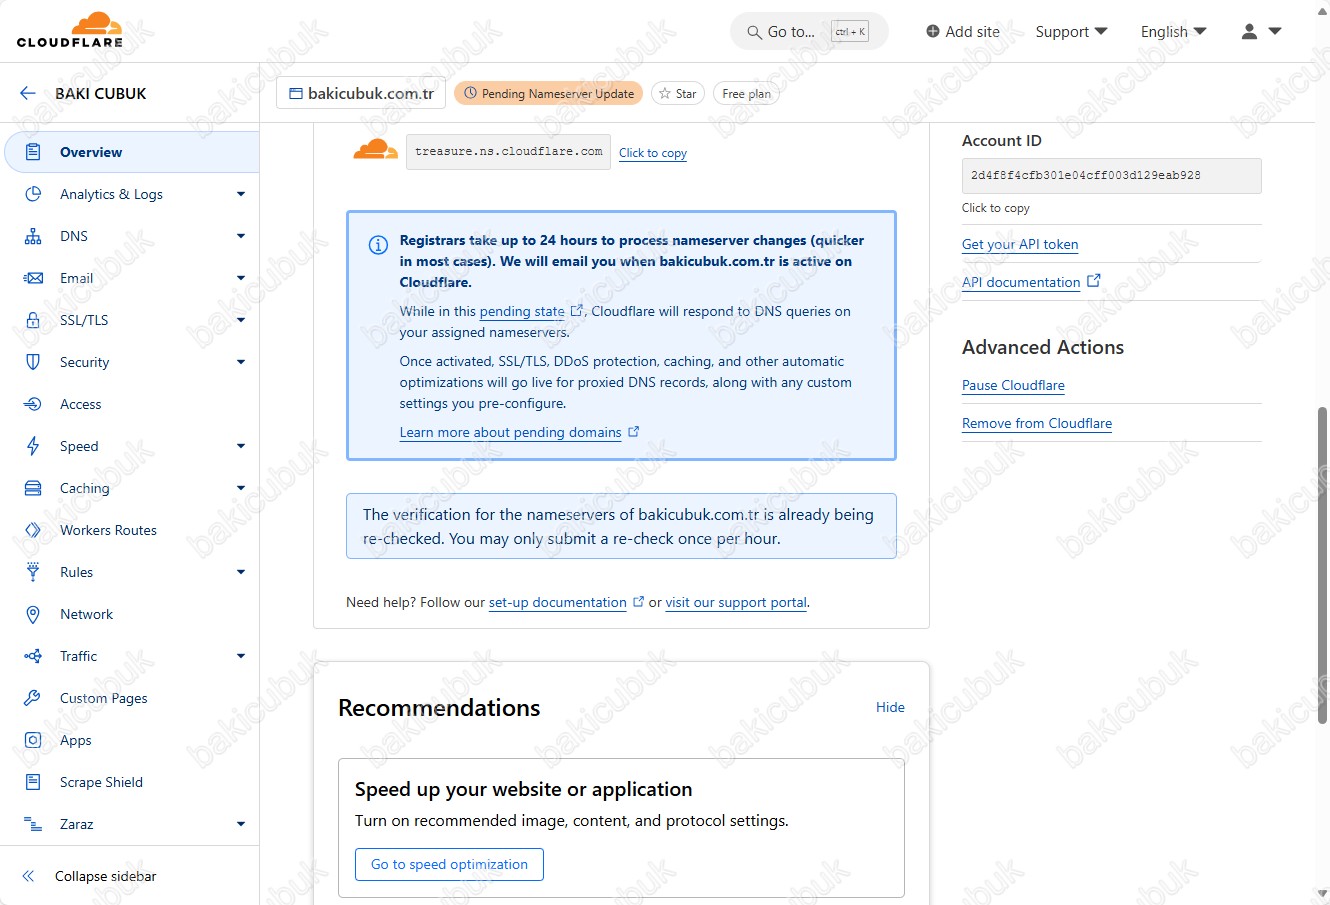The image size is (1330, 905).
Task: Click the plus icon beside Add site
Action: click(933, 31)
